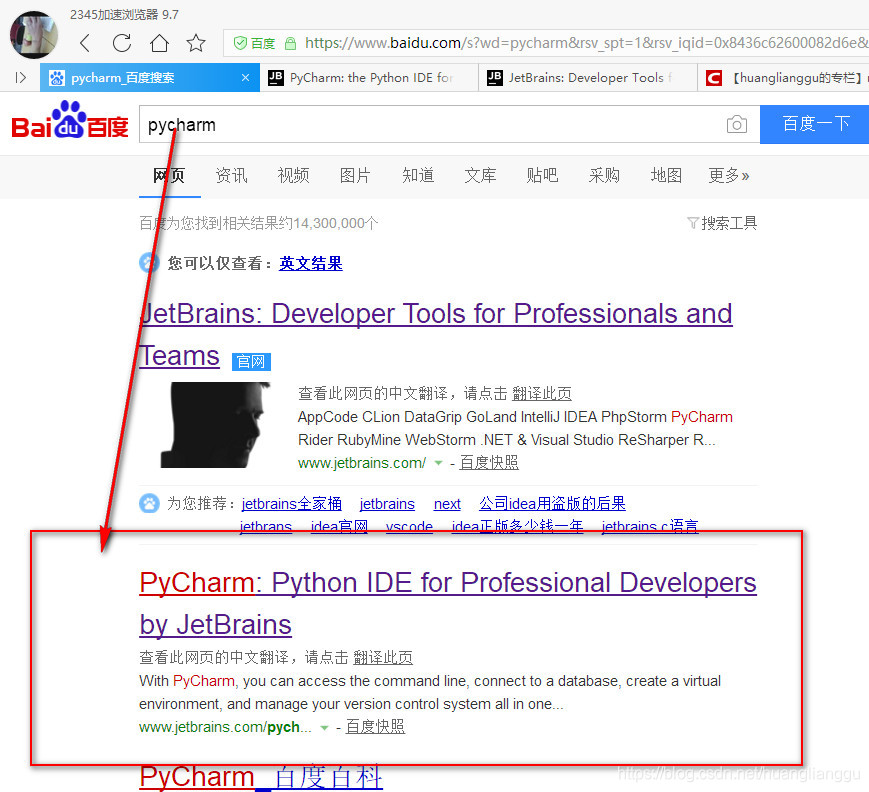Click result count text 14,300,000个
Screen dimensions: 869x792
pos(335,223)
